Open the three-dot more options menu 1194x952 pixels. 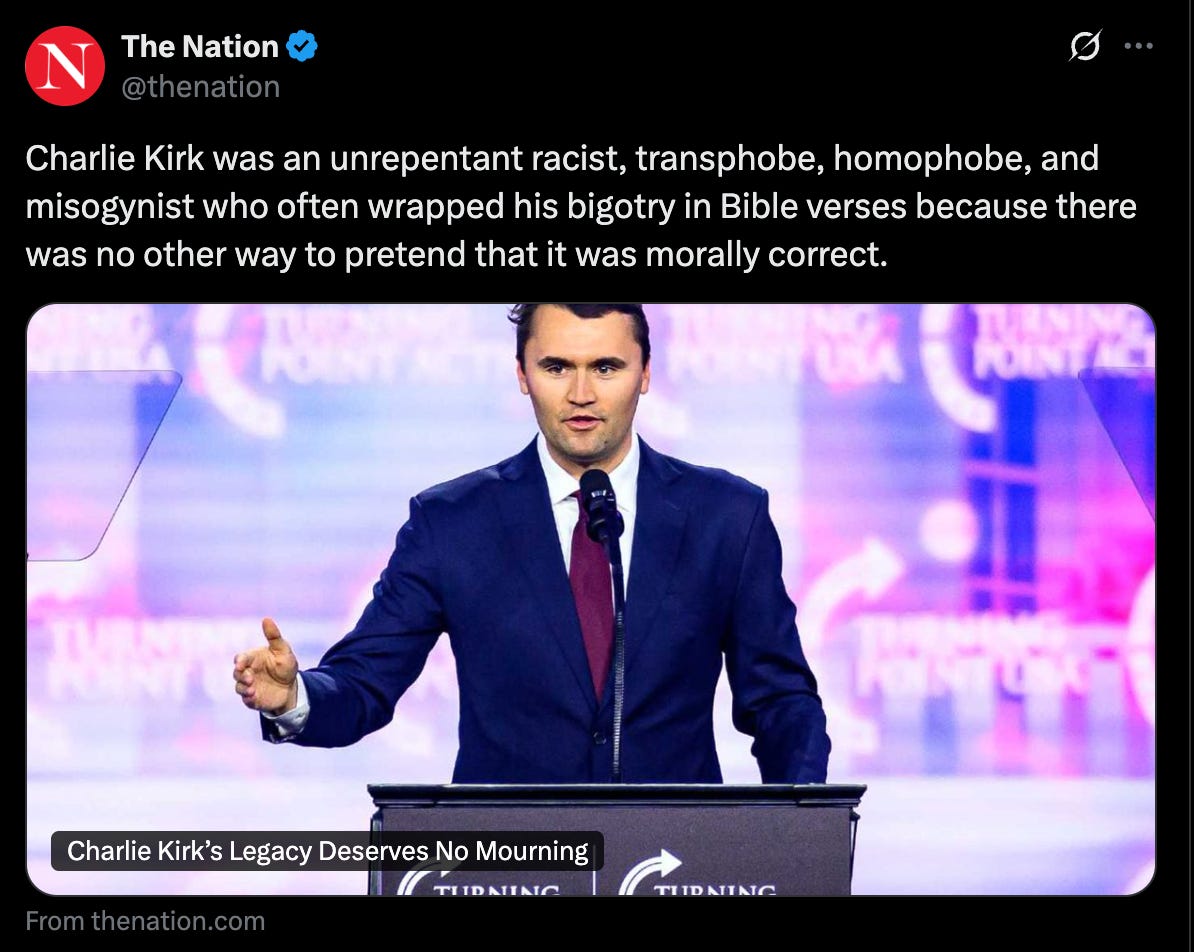[1138, 46]
